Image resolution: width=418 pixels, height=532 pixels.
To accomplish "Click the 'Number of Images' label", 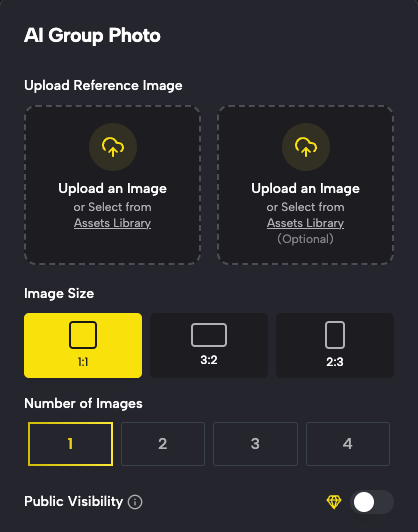I will tap(83, 403).
